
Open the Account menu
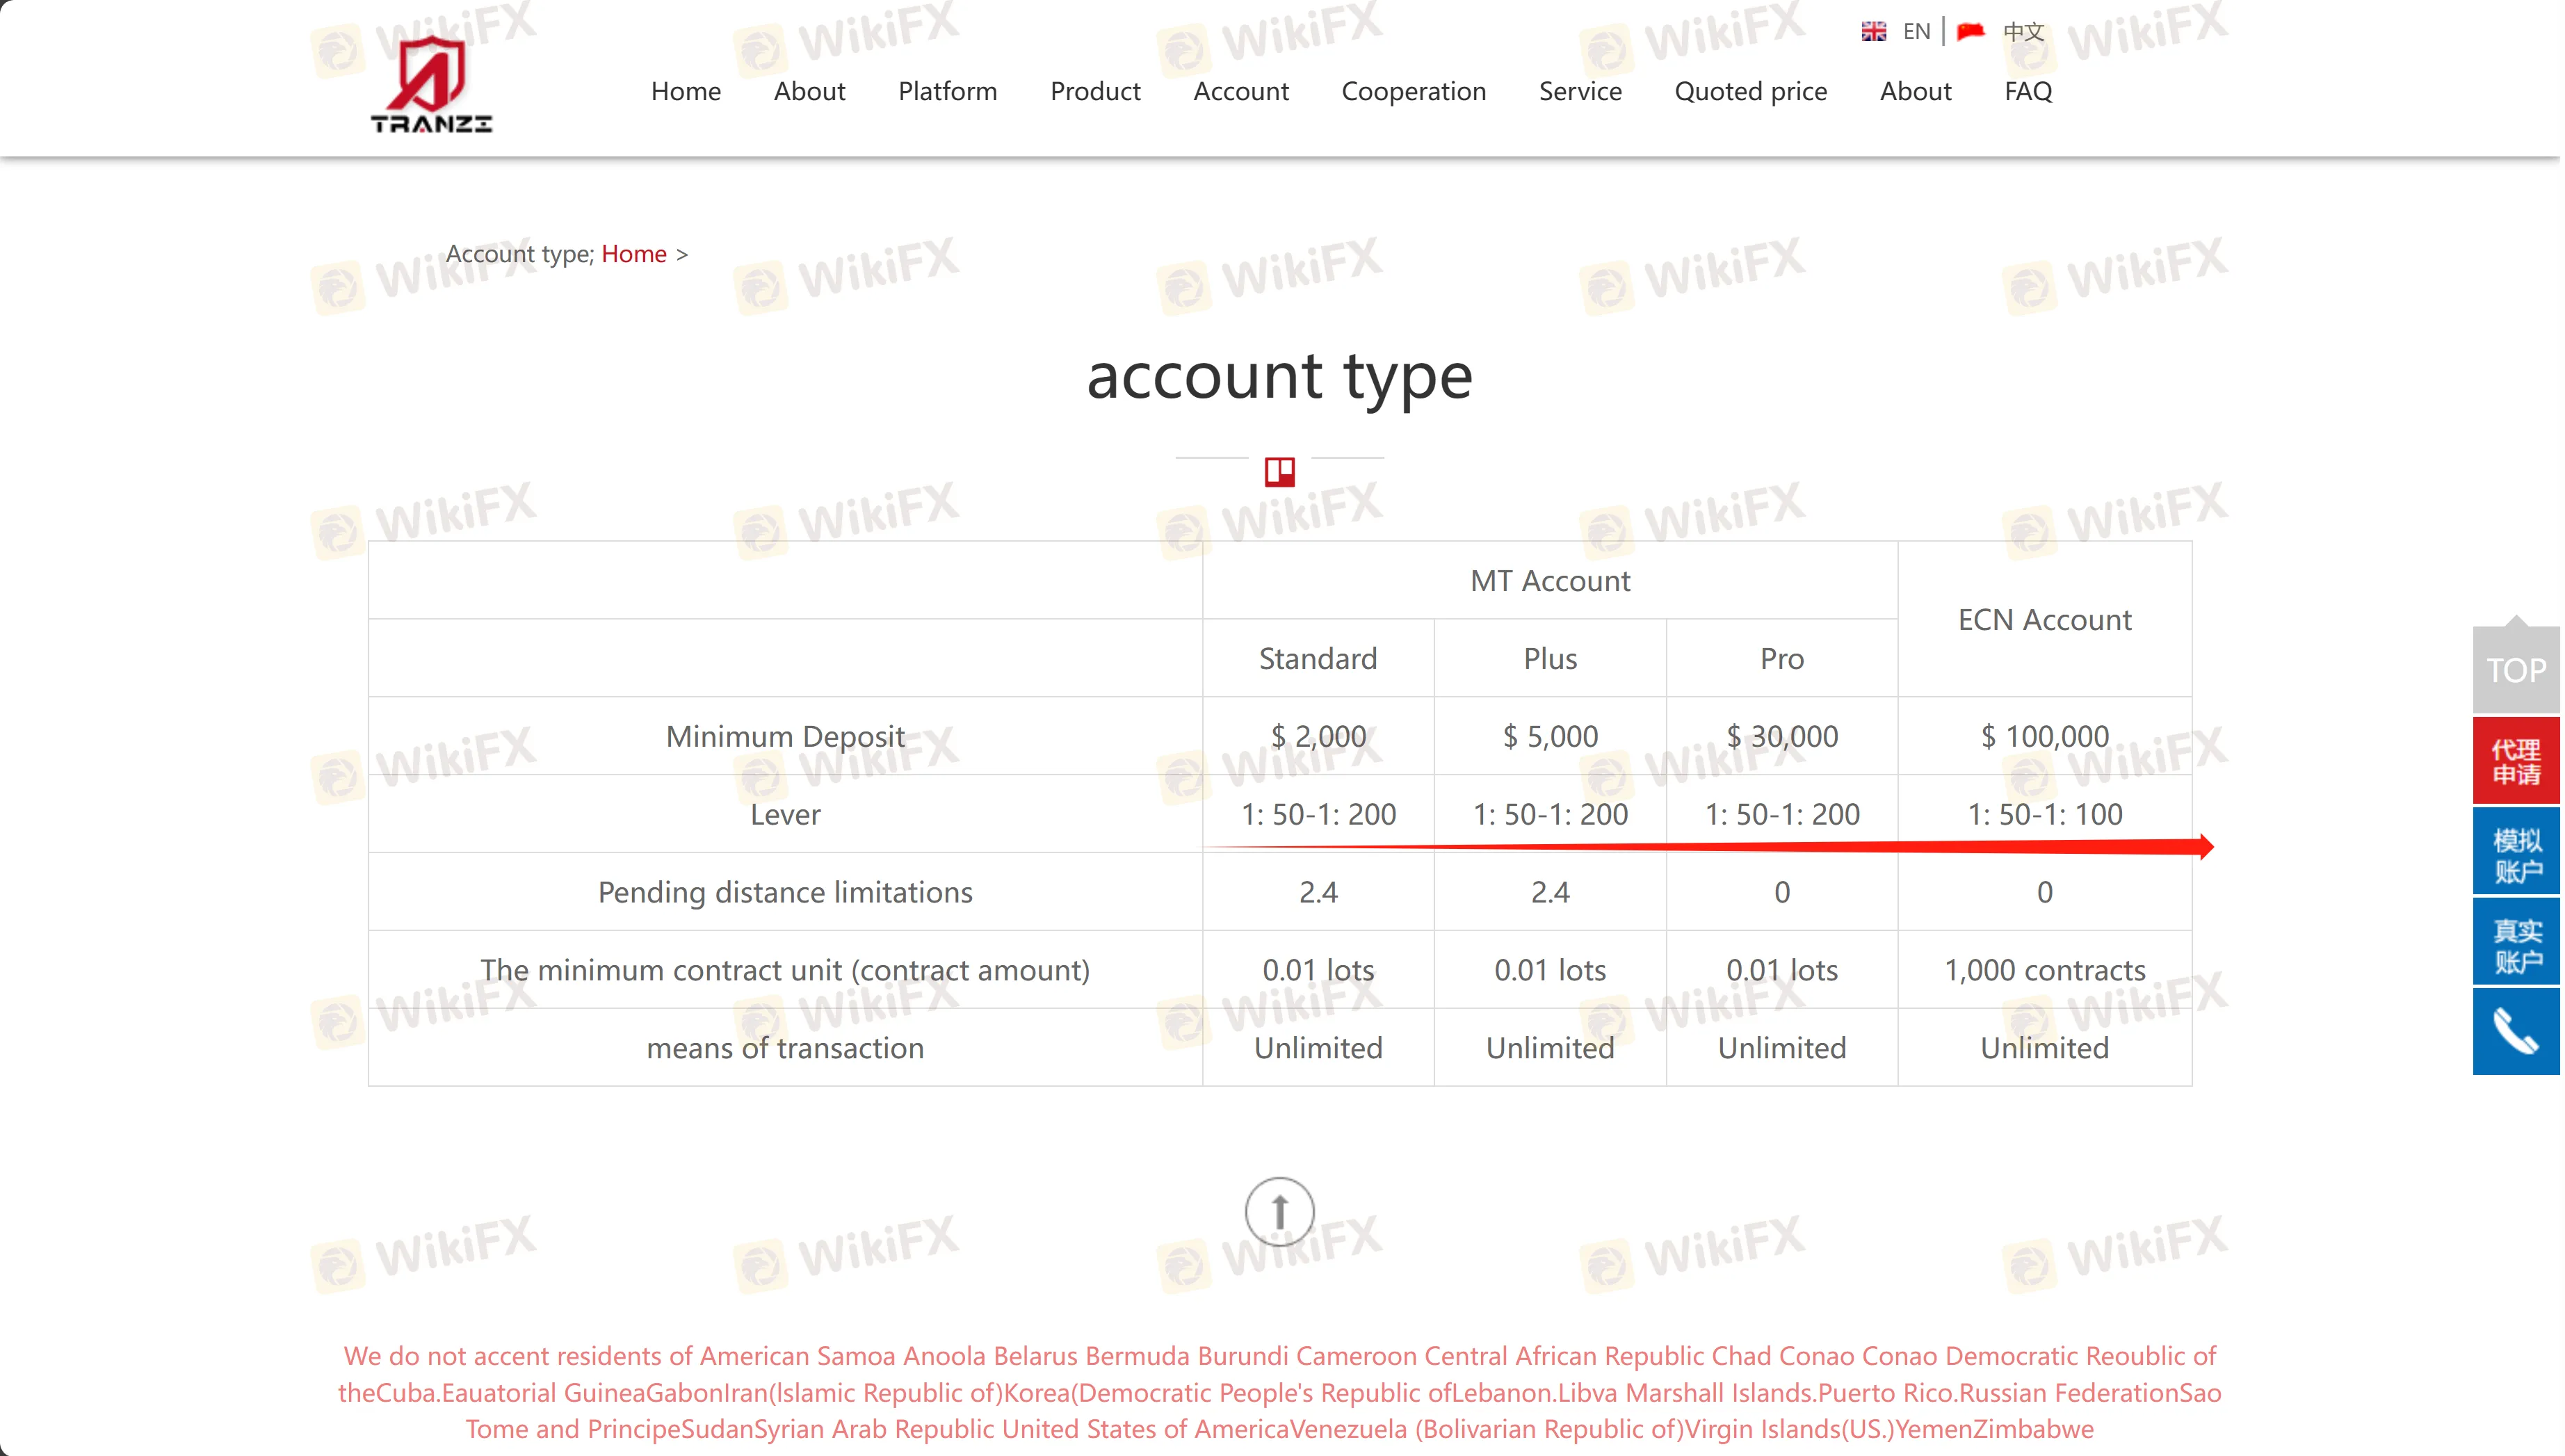(x=1241, y=91)
